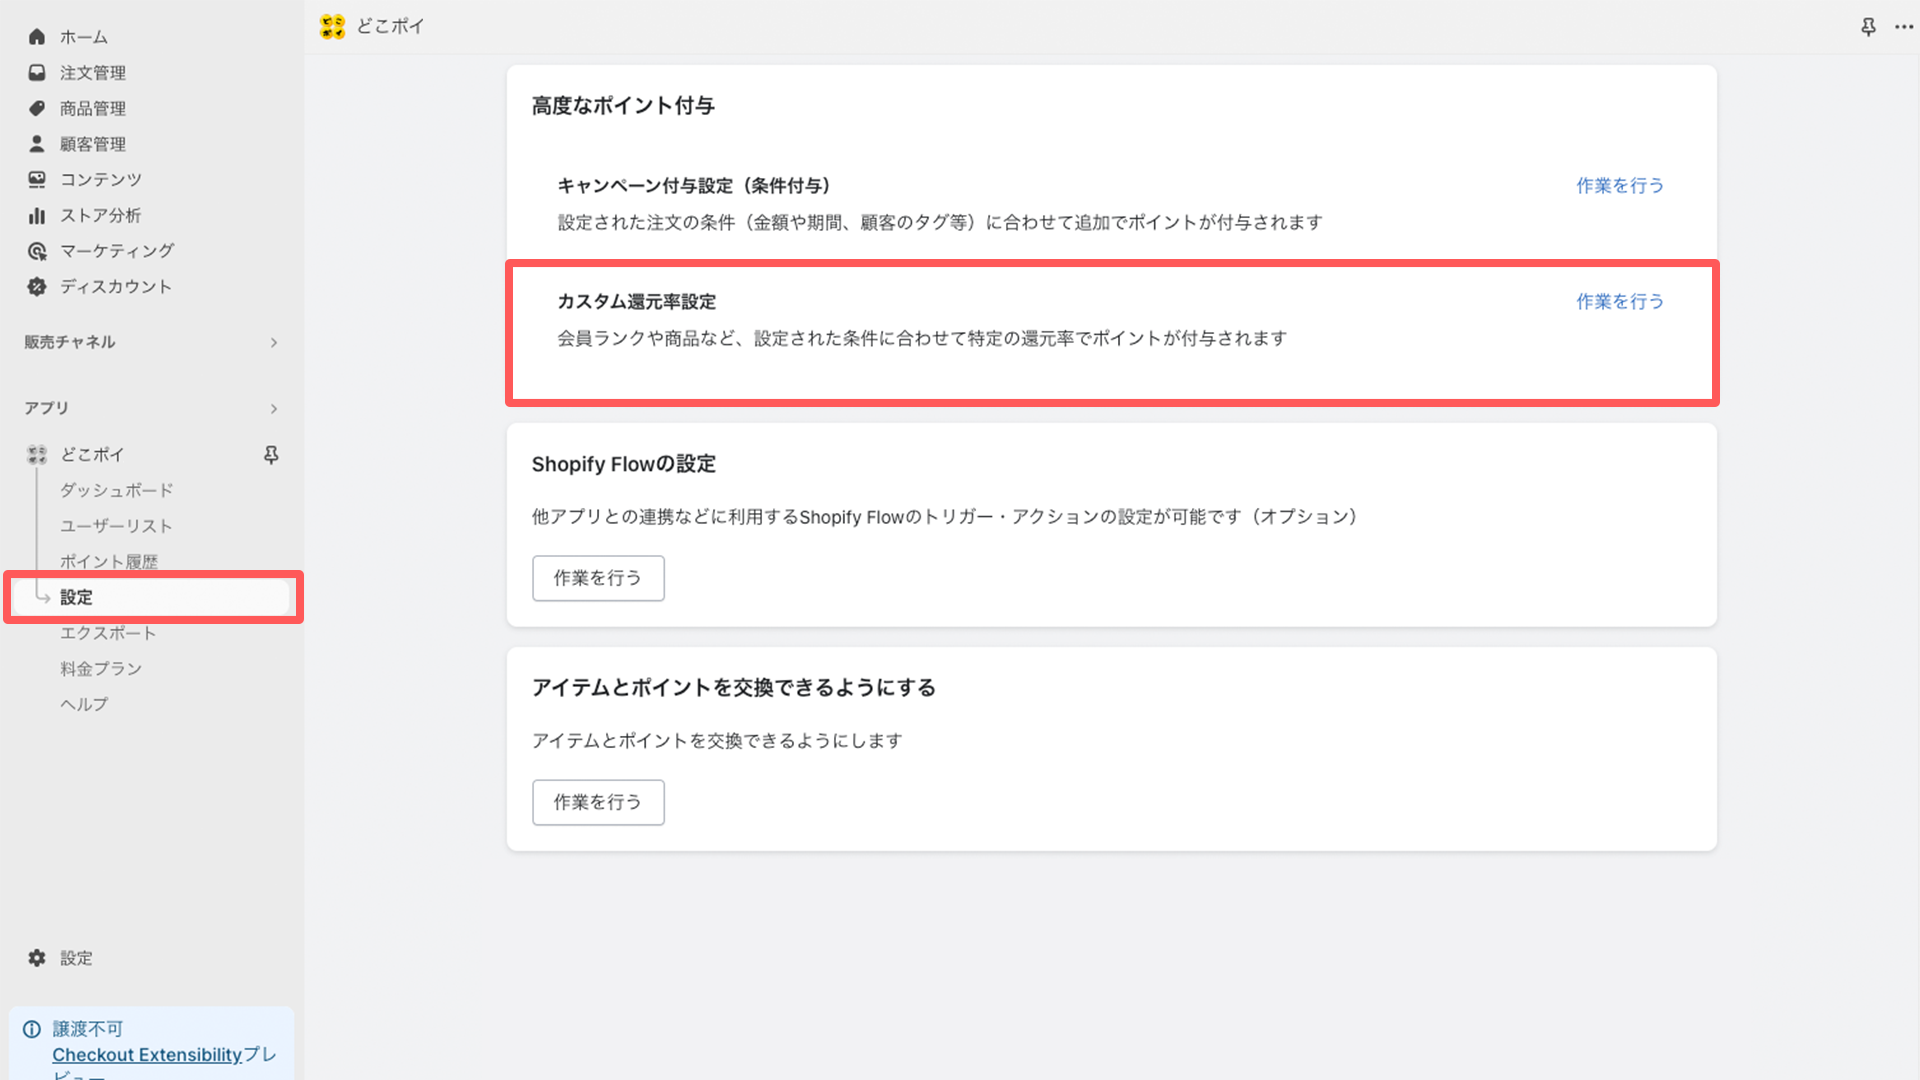Click 作業を行う button under Shopify Flowの設定
Screen dimensions: 1920x1080
[598, 578]
